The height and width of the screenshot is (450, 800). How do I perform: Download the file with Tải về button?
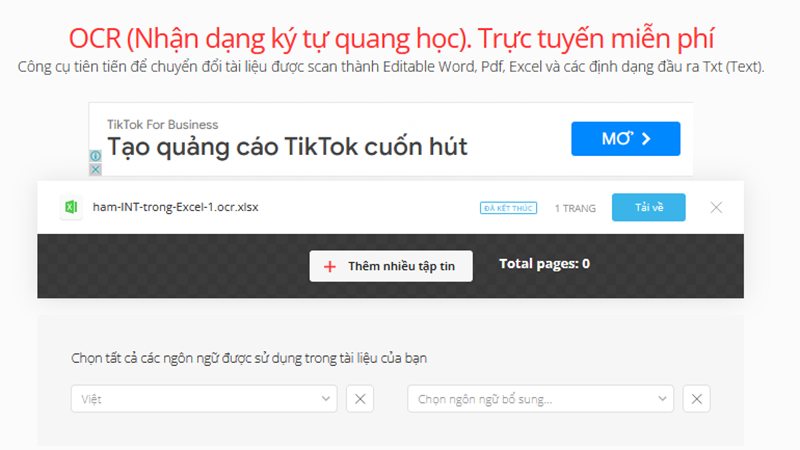pyautogui.click(x=648, y=208)
